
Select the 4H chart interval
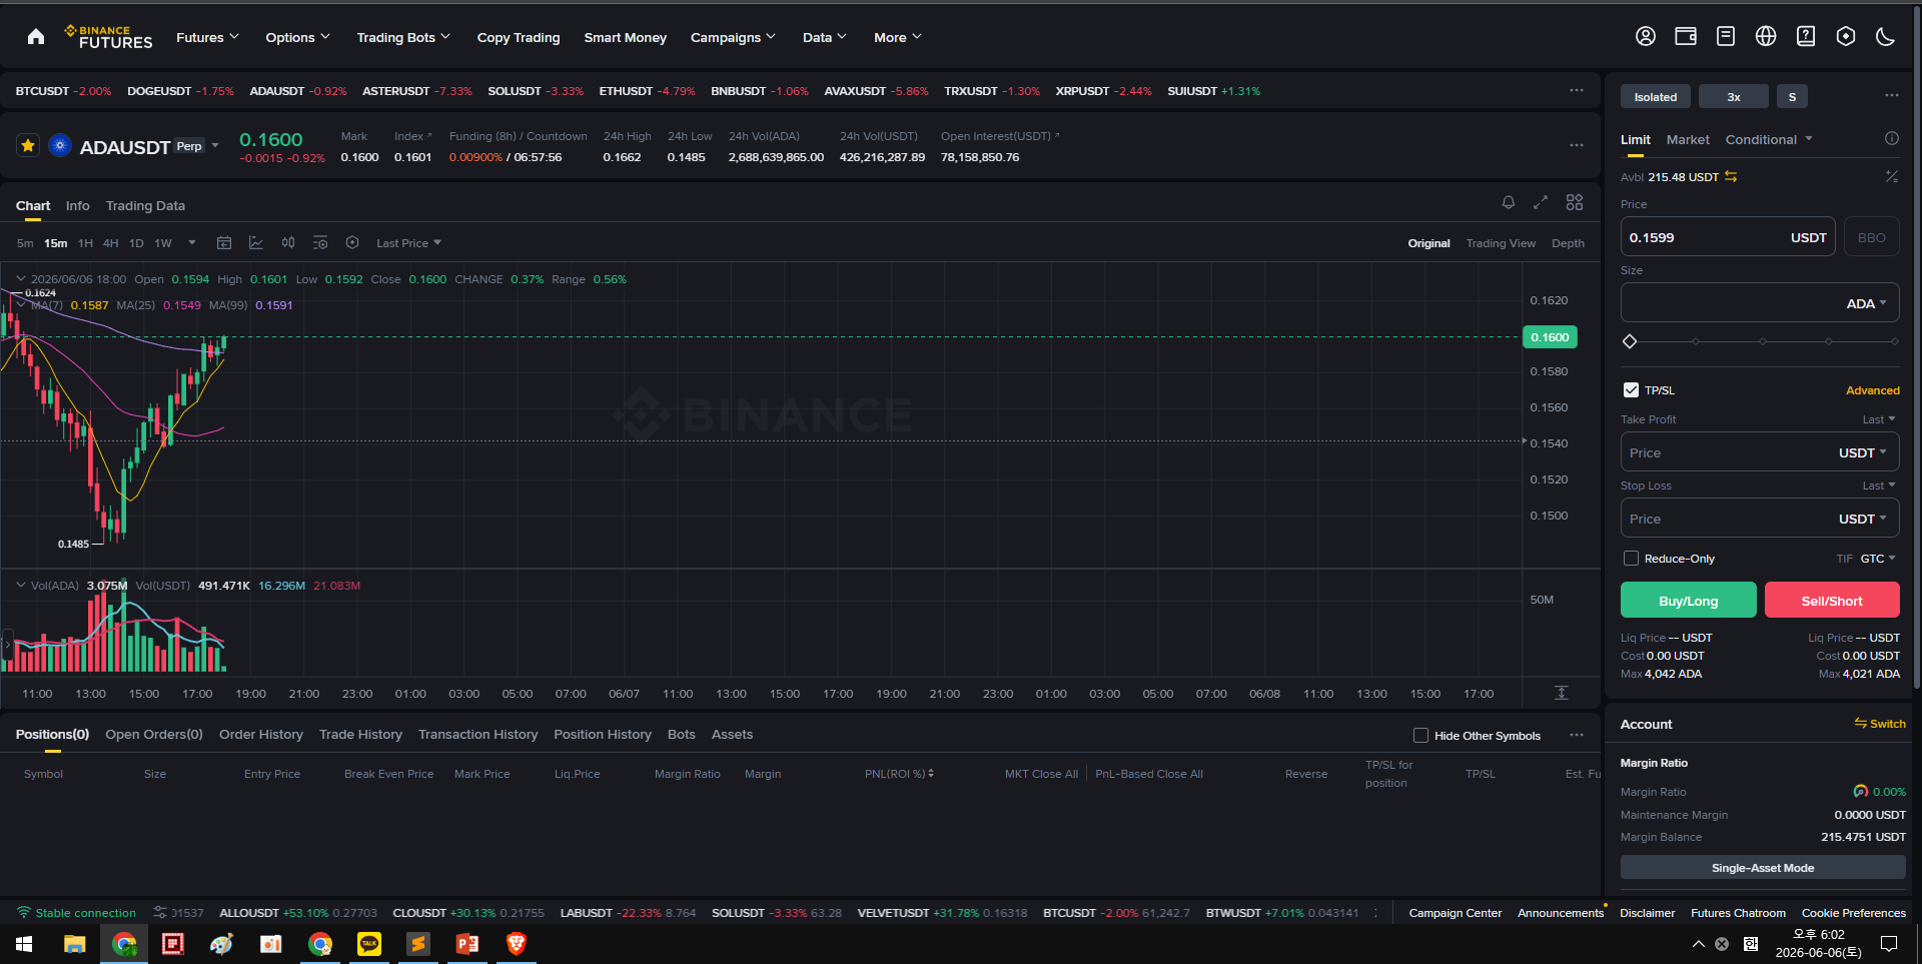[x=110, y=243]
